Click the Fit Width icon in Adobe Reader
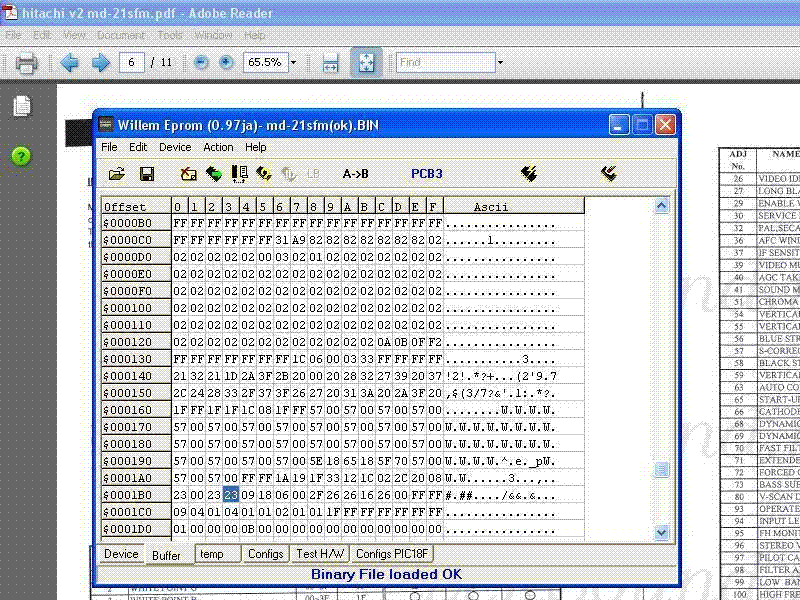 click(330, 63)
